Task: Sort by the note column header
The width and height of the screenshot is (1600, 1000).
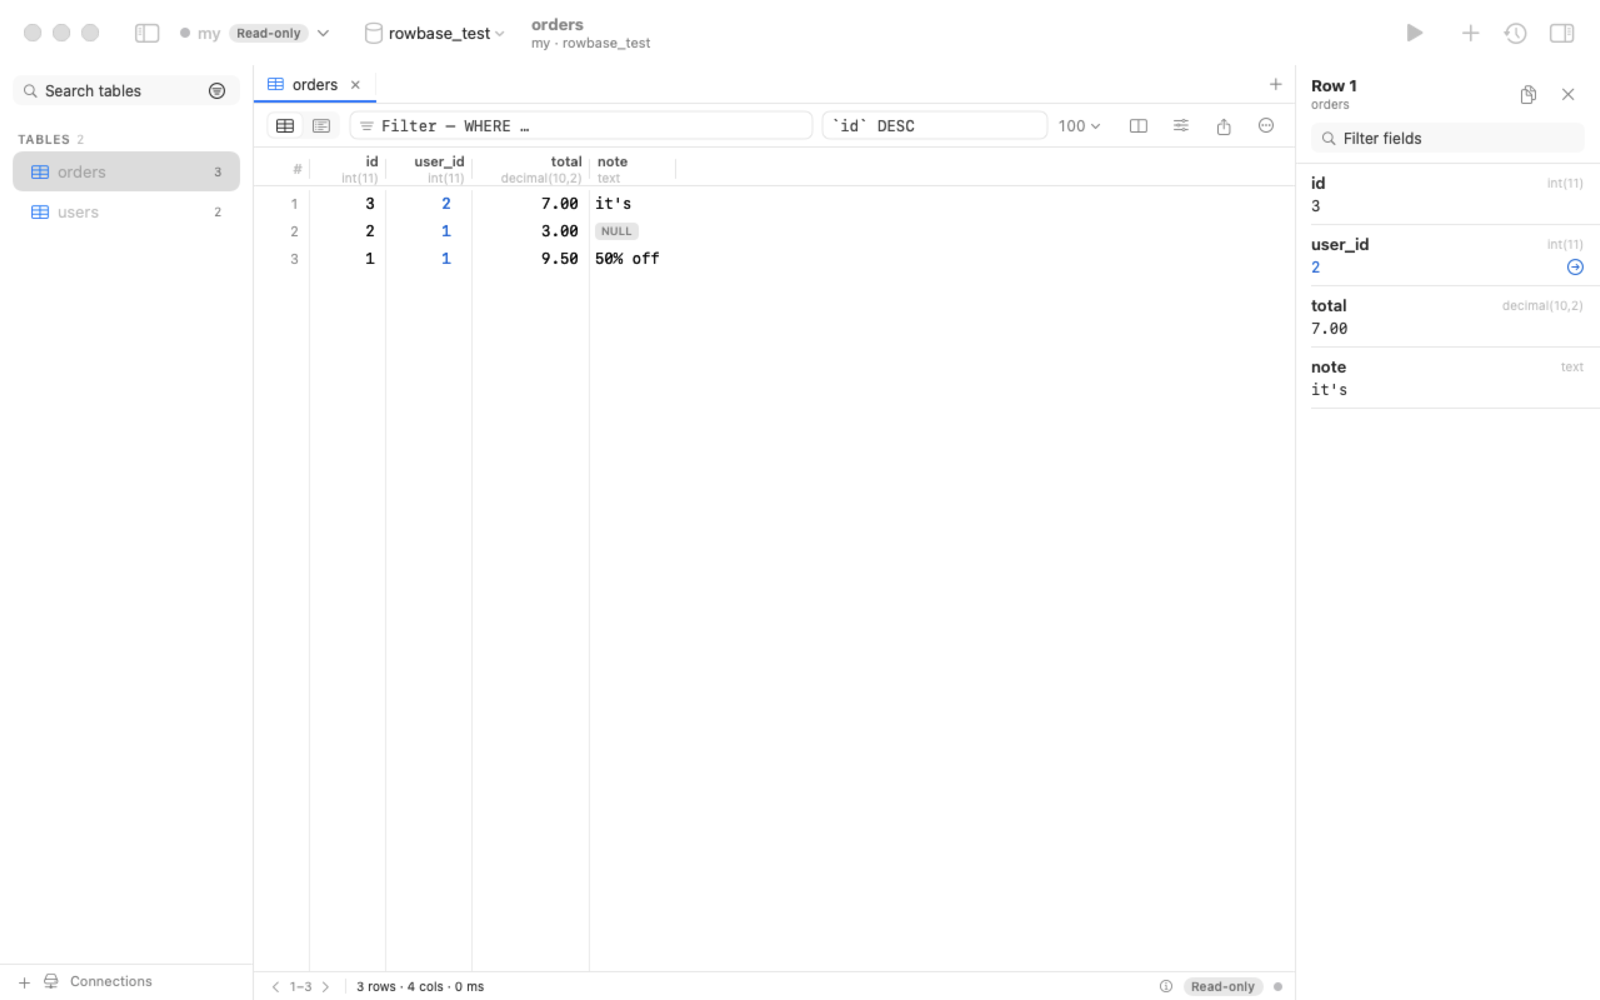Action: click(633, 168)
